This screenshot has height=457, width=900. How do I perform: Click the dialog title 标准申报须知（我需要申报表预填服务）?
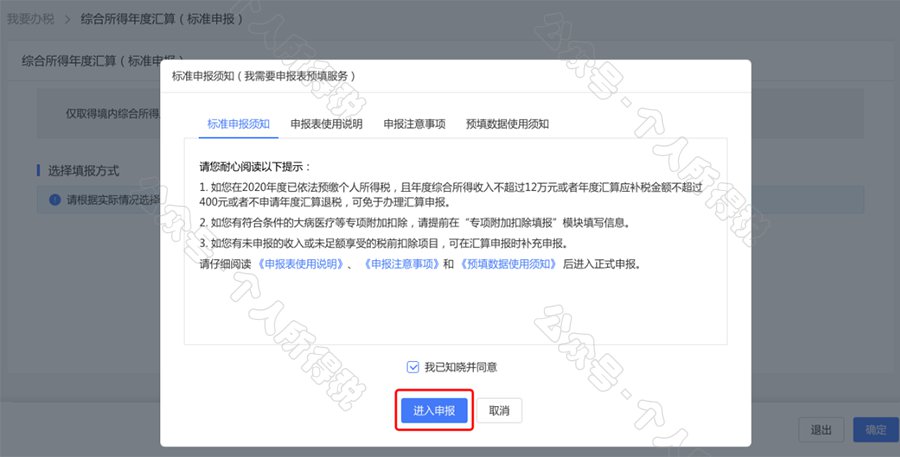click(265, 76)
